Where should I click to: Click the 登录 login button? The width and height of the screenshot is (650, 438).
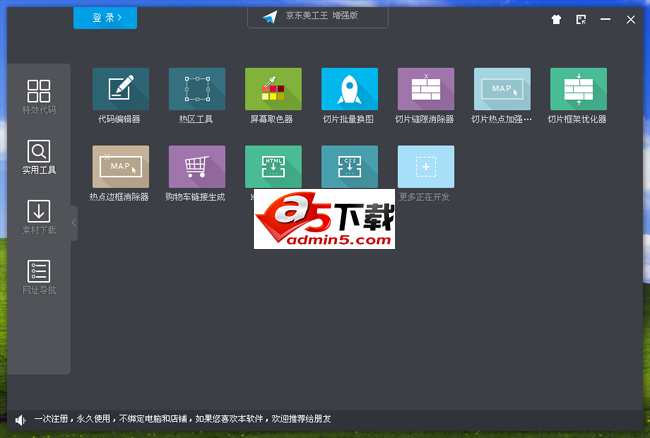click(105, 18)
